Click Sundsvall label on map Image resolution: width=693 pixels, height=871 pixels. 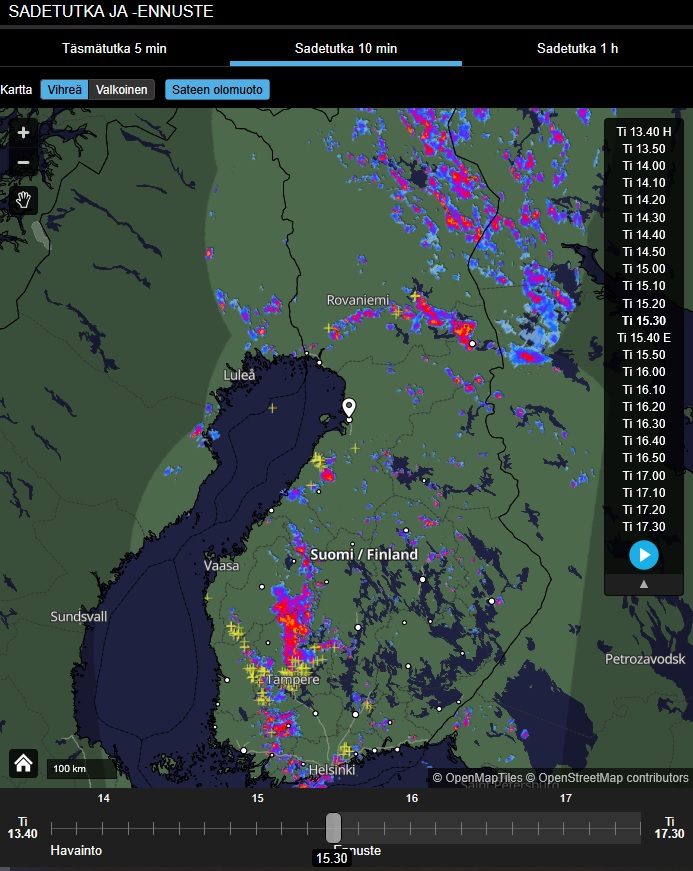[x=79, y=617]
